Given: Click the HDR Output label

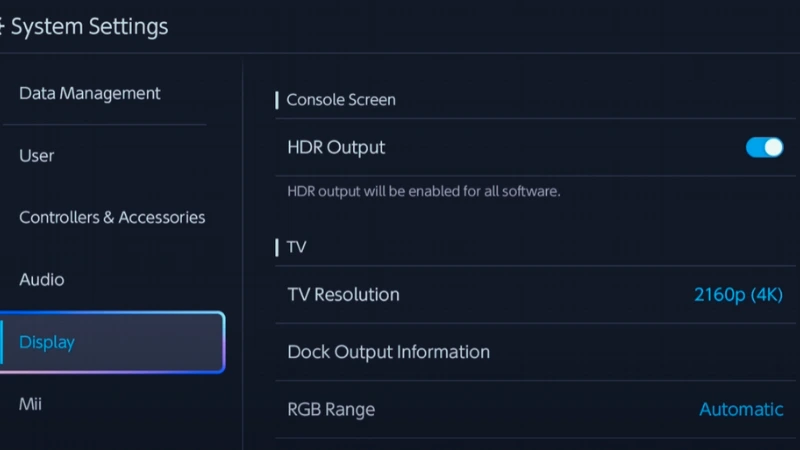Looking at the screenshot, I should click(x=336, y=148).
